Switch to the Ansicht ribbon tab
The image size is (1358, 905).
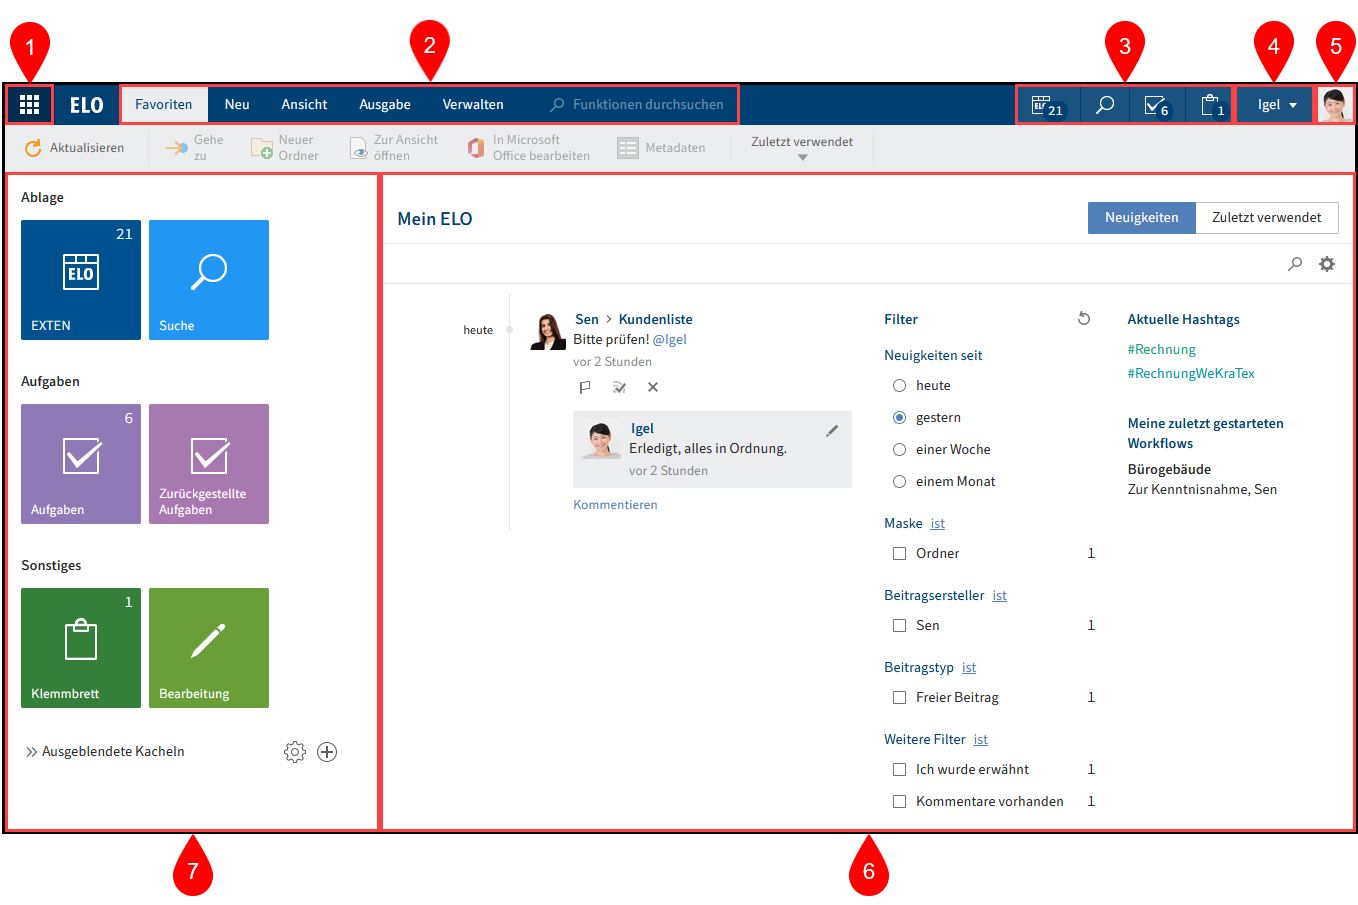click(304, 105)
